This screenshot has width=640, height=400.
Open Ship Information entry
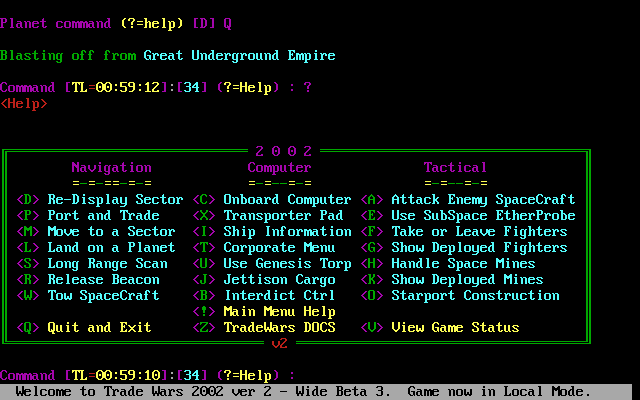pos(272,231)
